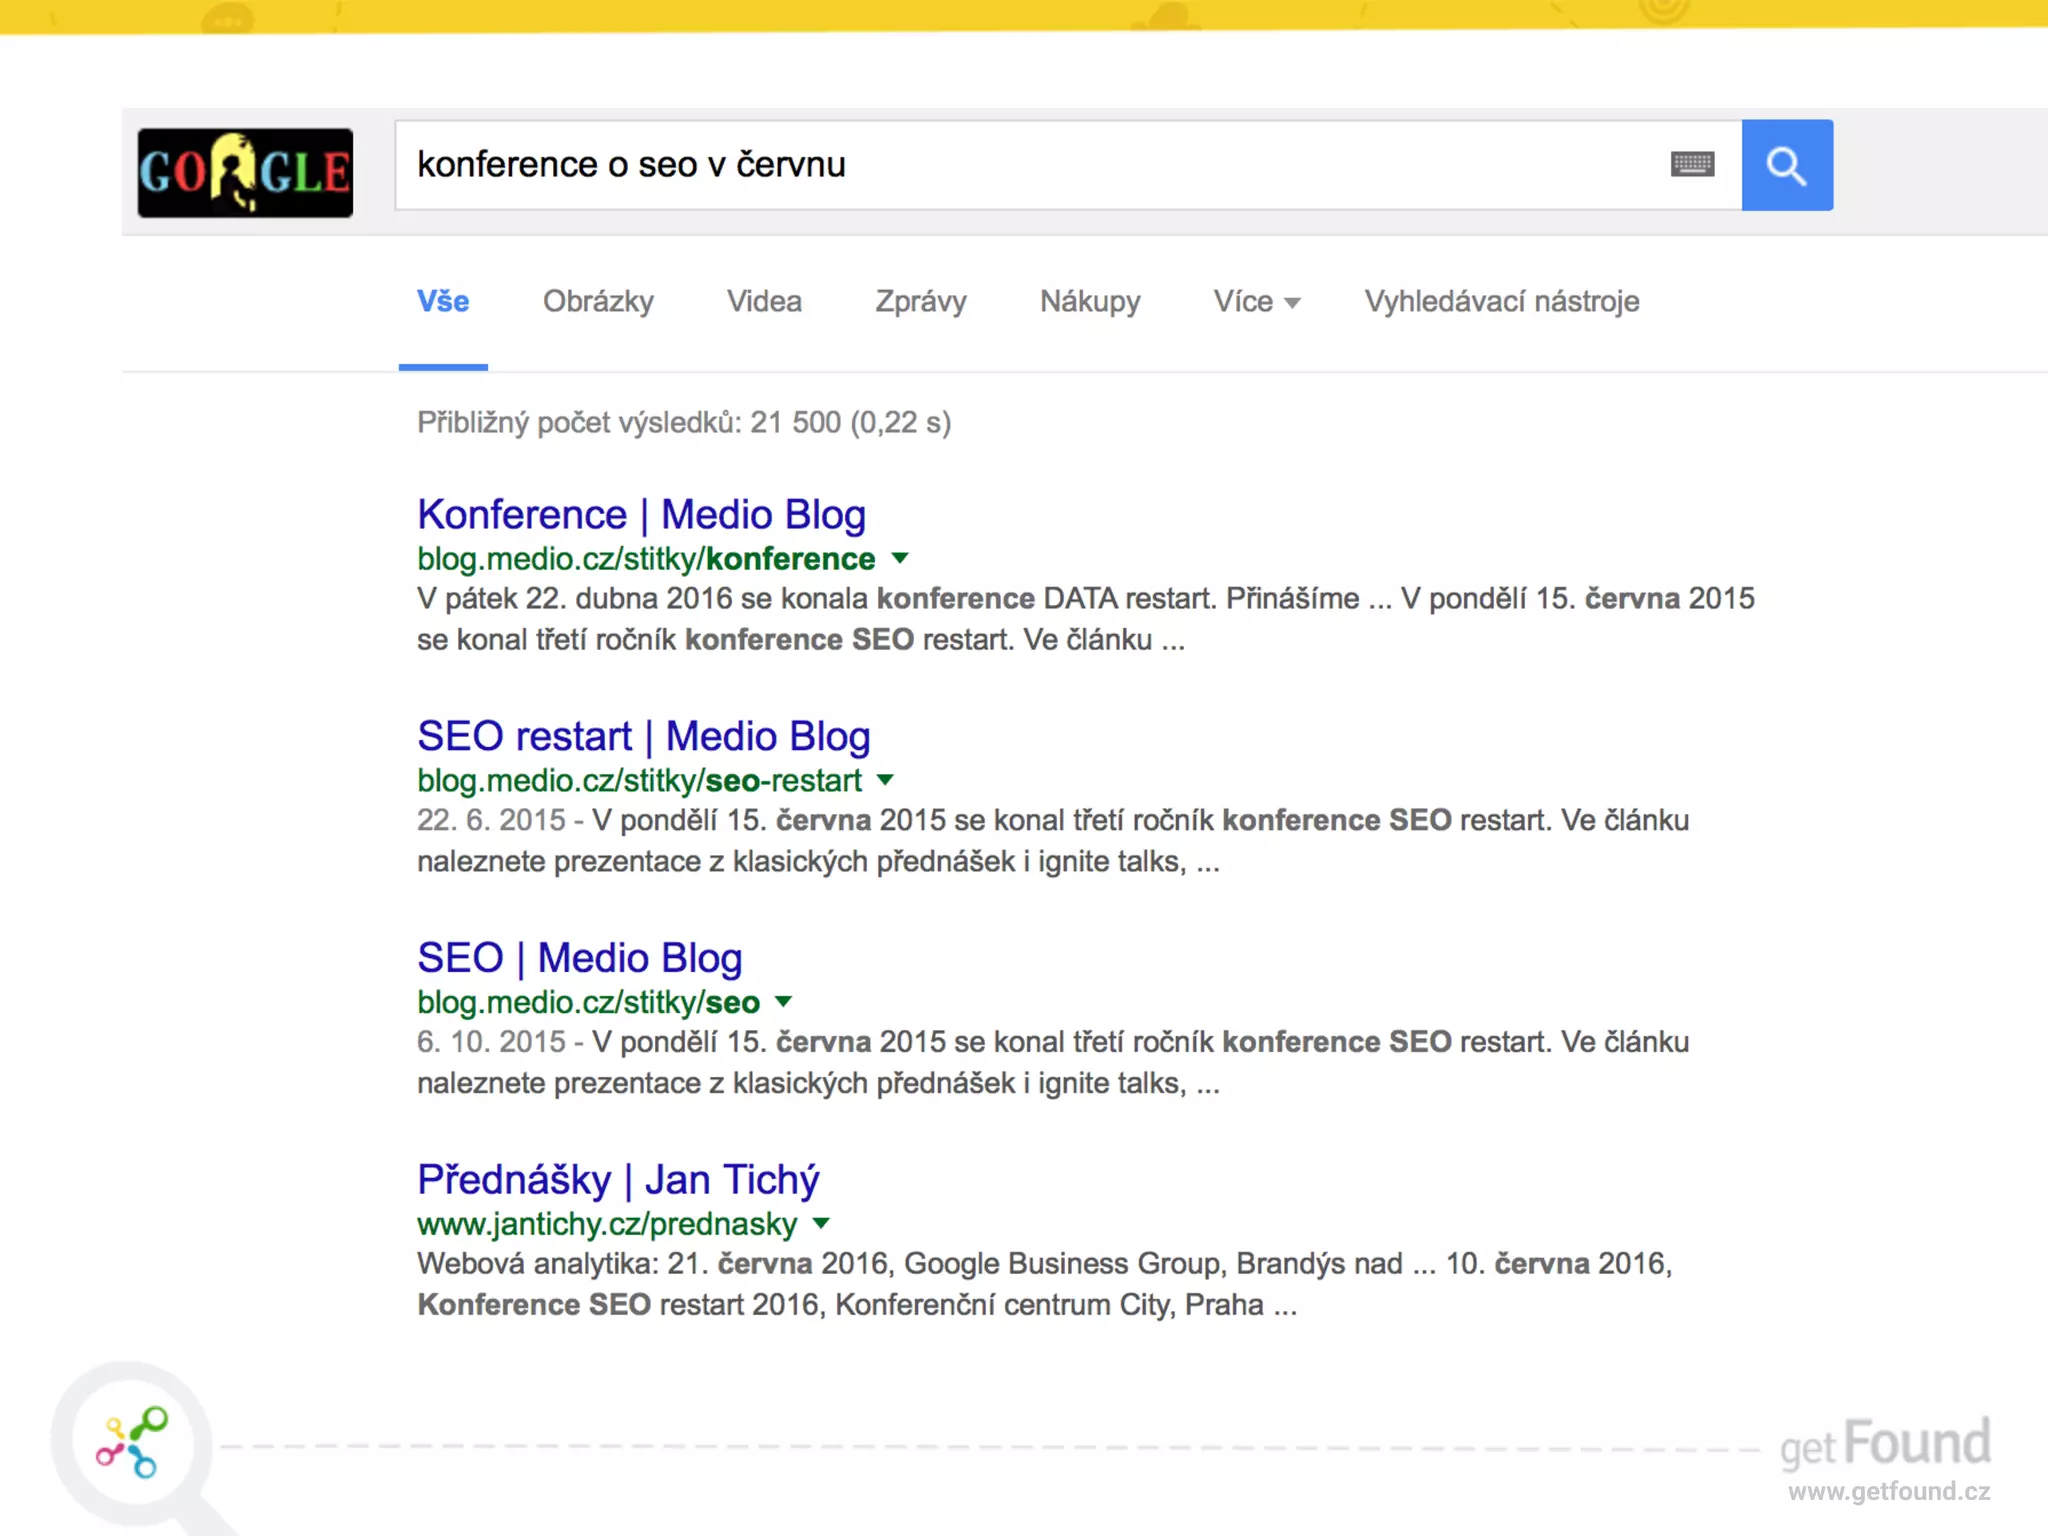
Task: Select the Zprávy tab
Action: coord(920,302)
